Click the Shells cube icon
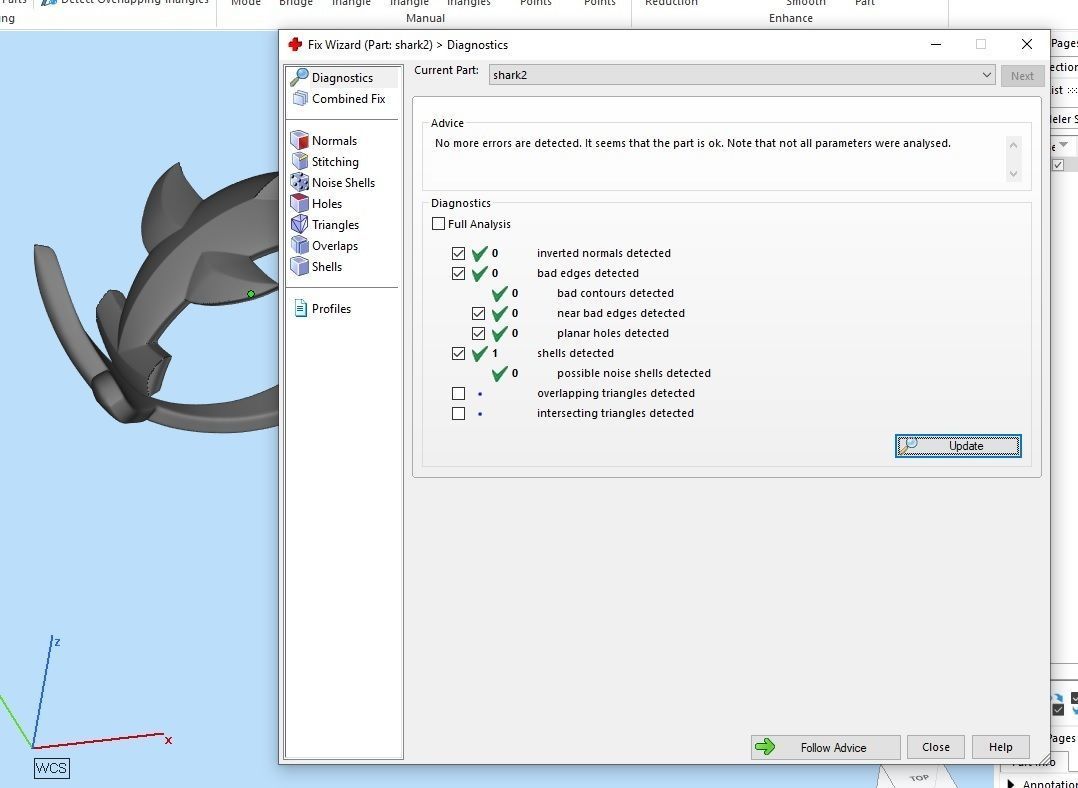The image size is (1078, 788). [x=300, y=267]
